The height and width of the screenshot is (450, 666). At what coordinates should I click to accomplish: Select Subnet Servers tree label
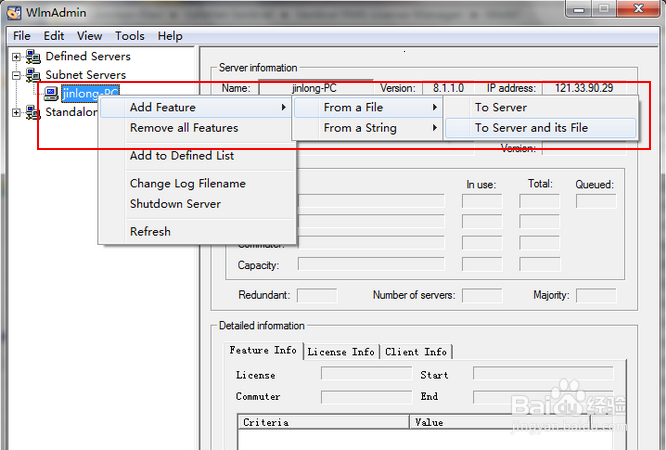[x=86, y=75]
